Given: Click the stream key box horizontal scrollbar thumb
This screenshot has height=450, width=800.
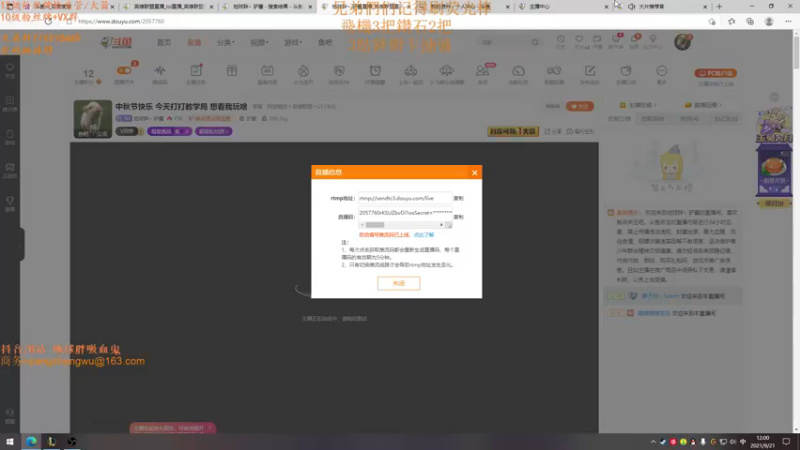Looking at the screenshot, I should (374, 225).
